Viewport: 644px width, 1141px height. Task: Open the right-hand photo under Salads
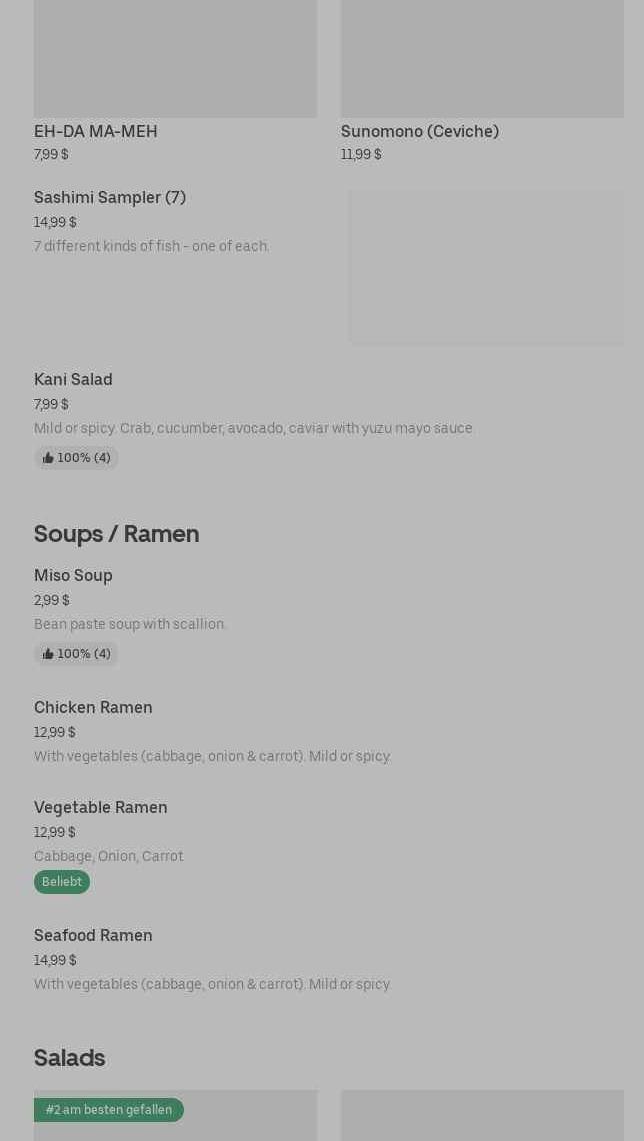tap(482, 1115)
